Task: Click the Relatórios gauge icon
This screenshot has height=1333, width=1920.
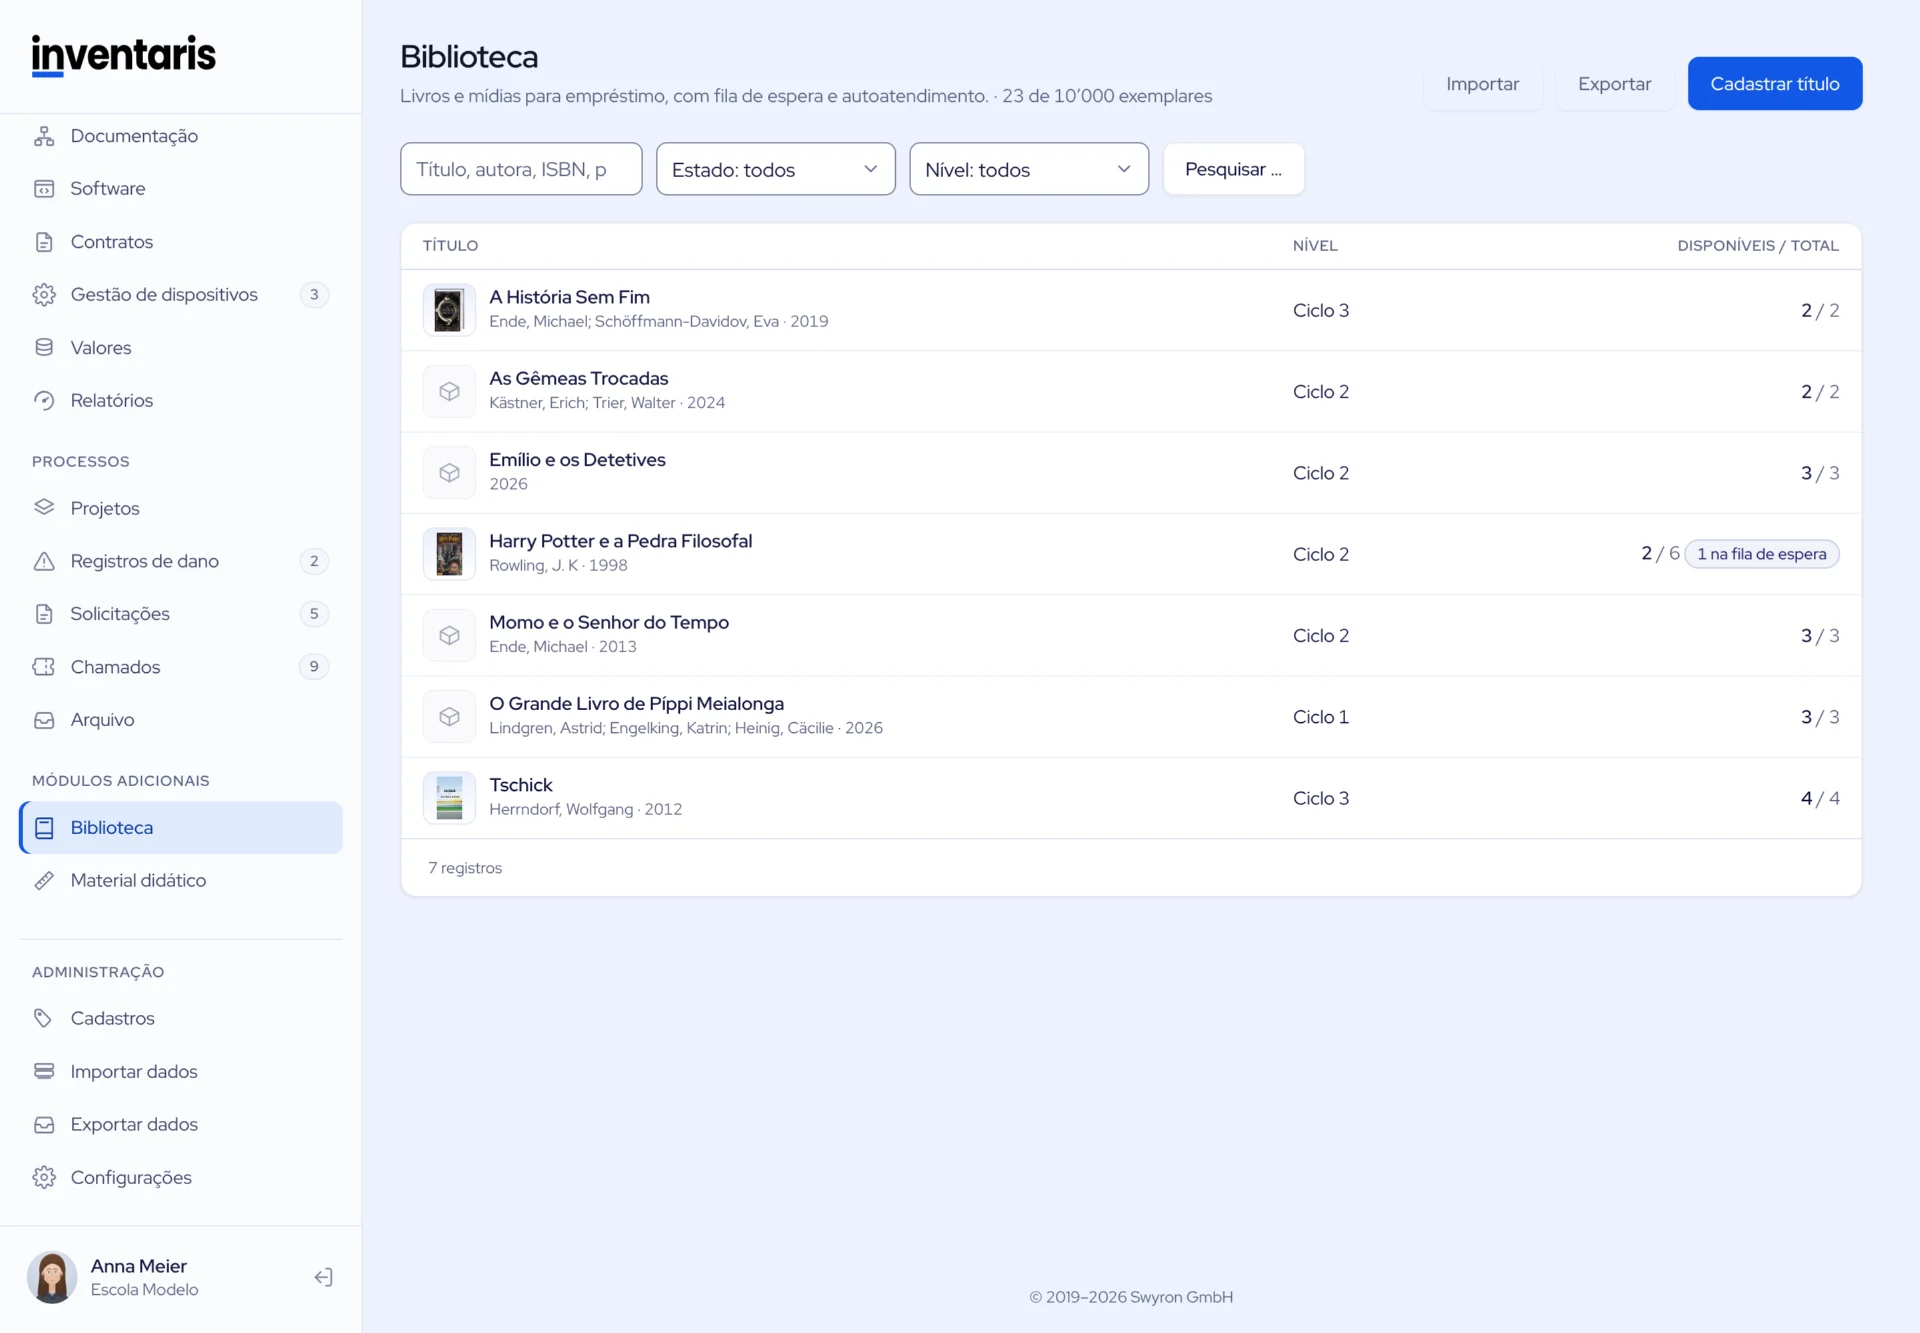Action: coord(44,401)
